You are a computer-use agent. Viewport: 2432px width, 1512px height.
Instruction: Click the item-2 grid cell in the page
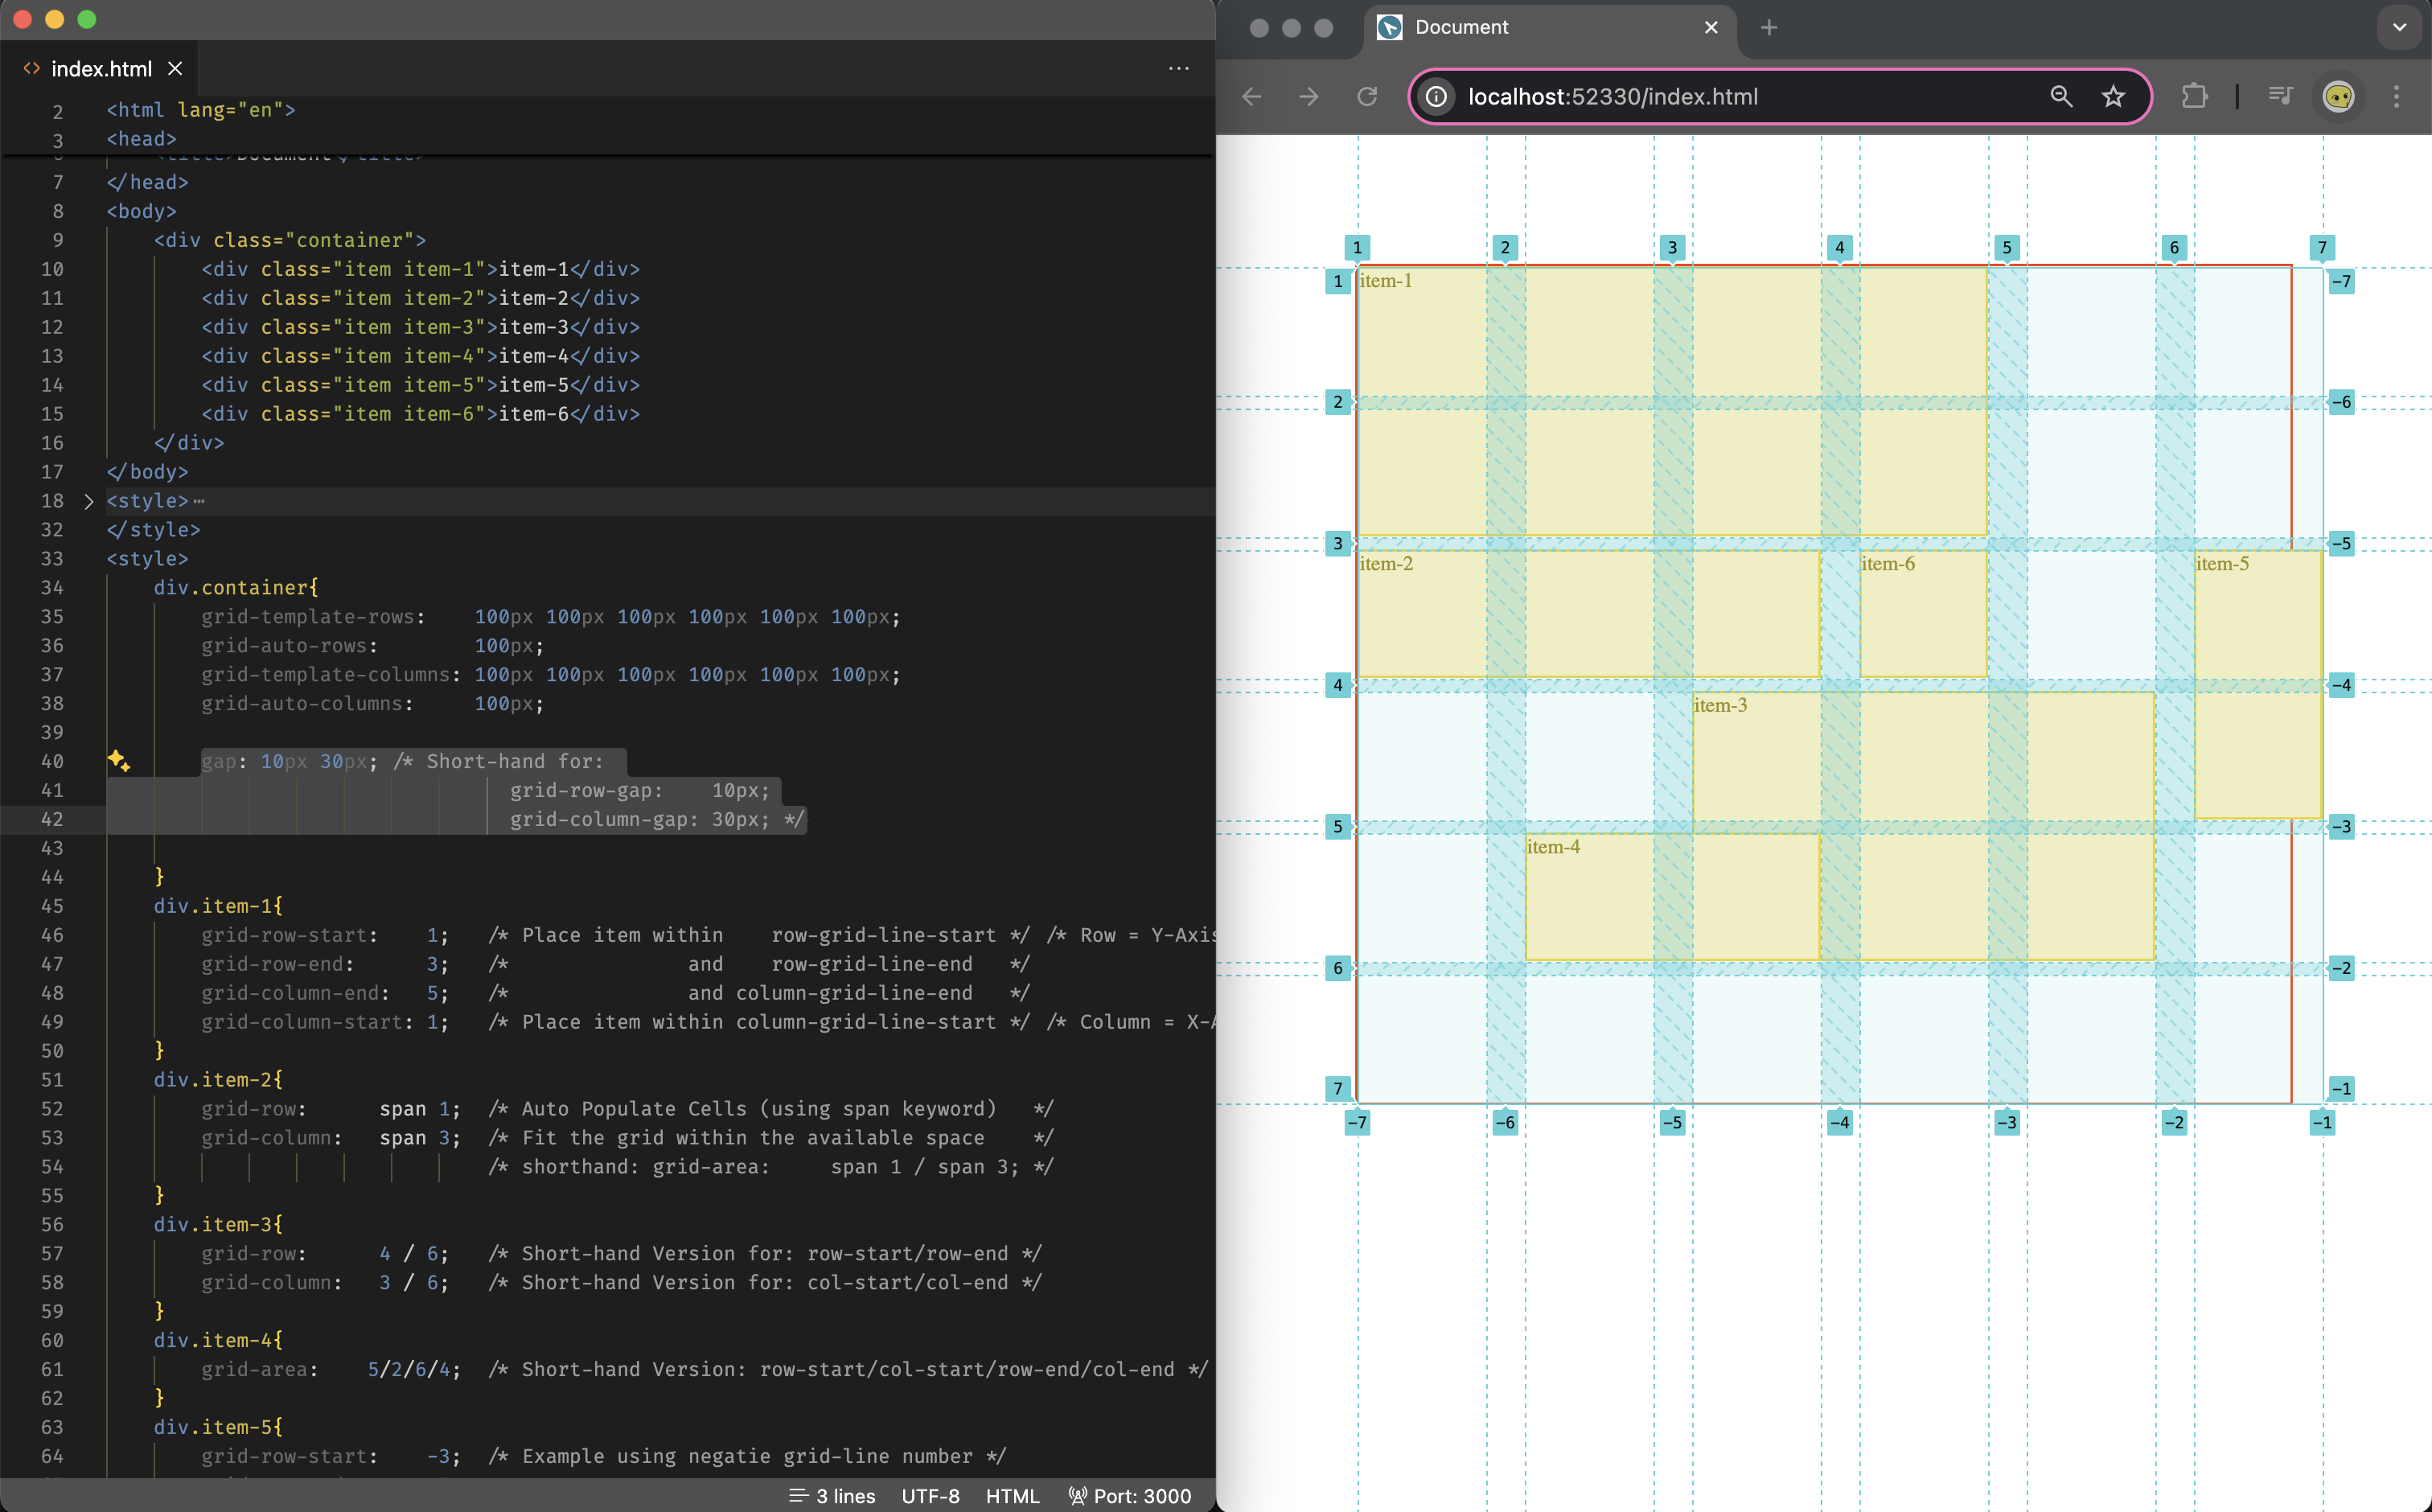click(x=1588, y=614)
